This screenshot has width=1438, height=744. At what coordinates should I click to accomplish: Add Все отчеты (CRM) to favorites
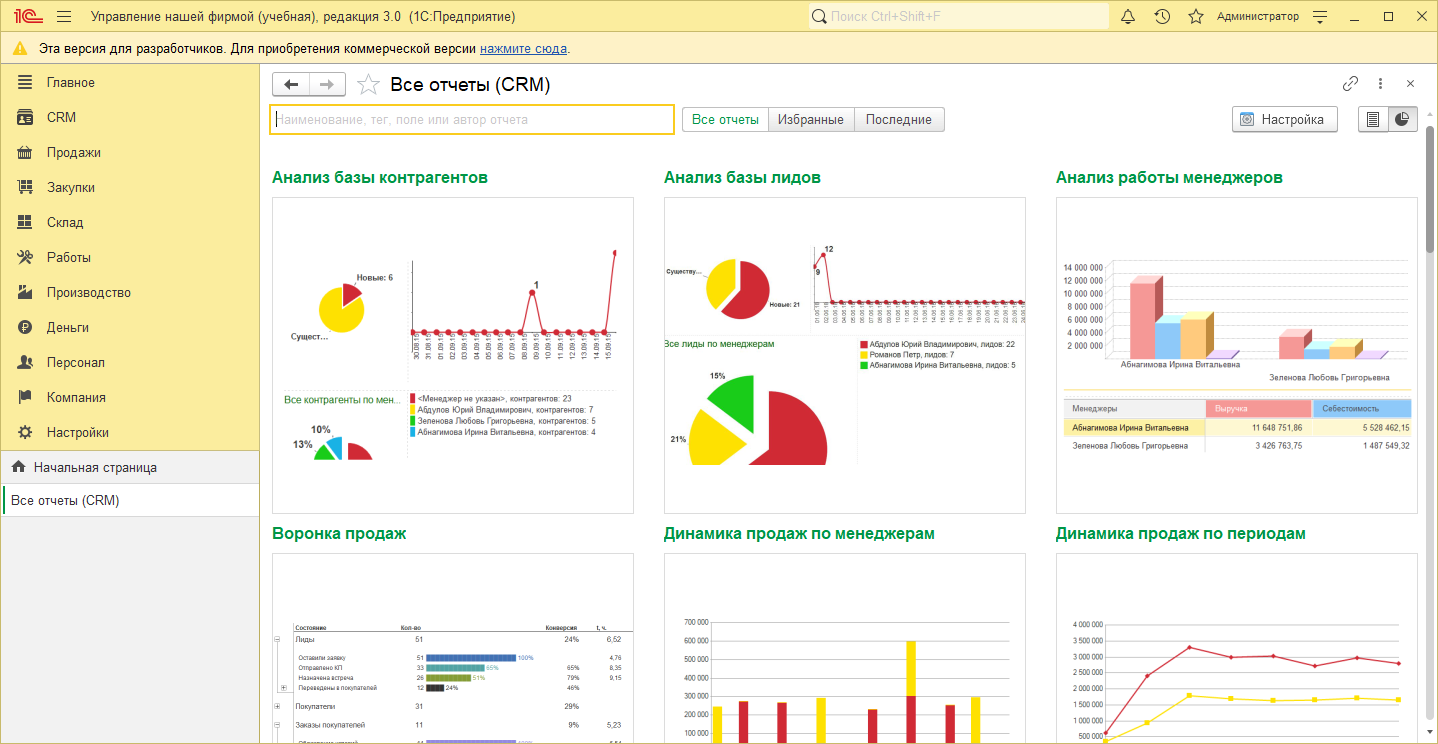pos(368,85)
